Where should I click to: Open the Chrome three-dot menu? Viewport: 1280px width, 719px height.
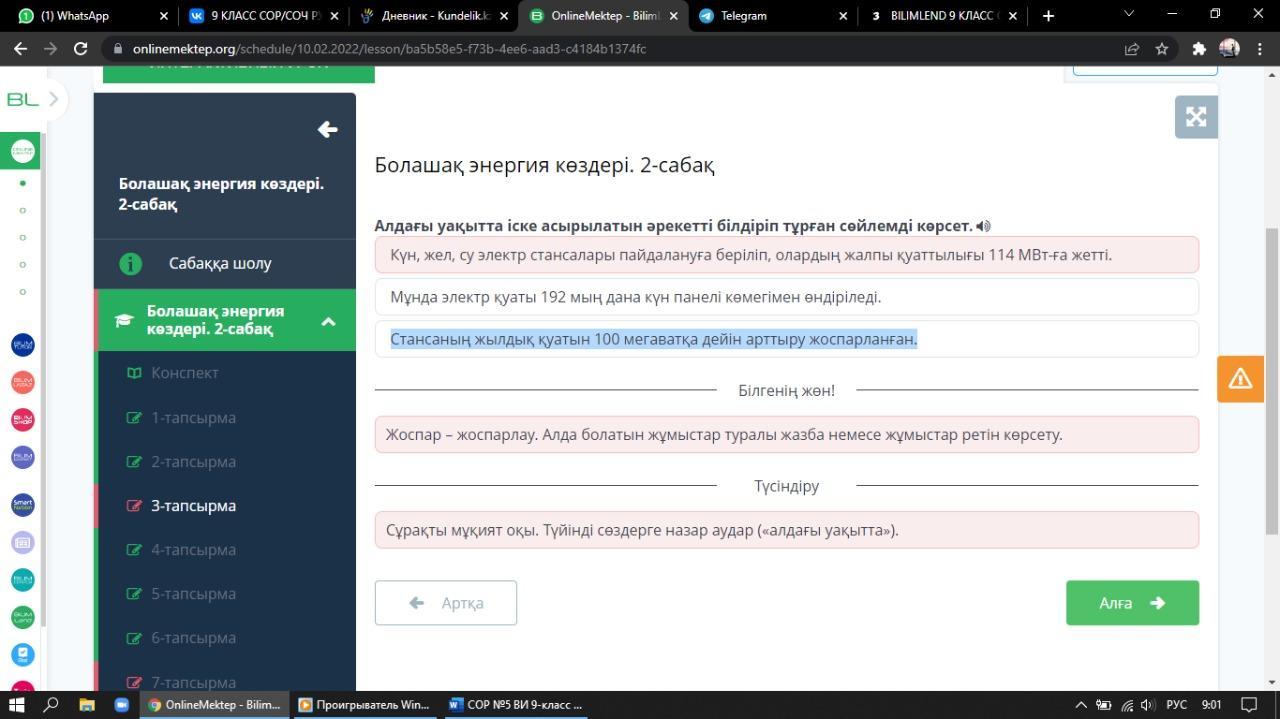click(1260, 49)
